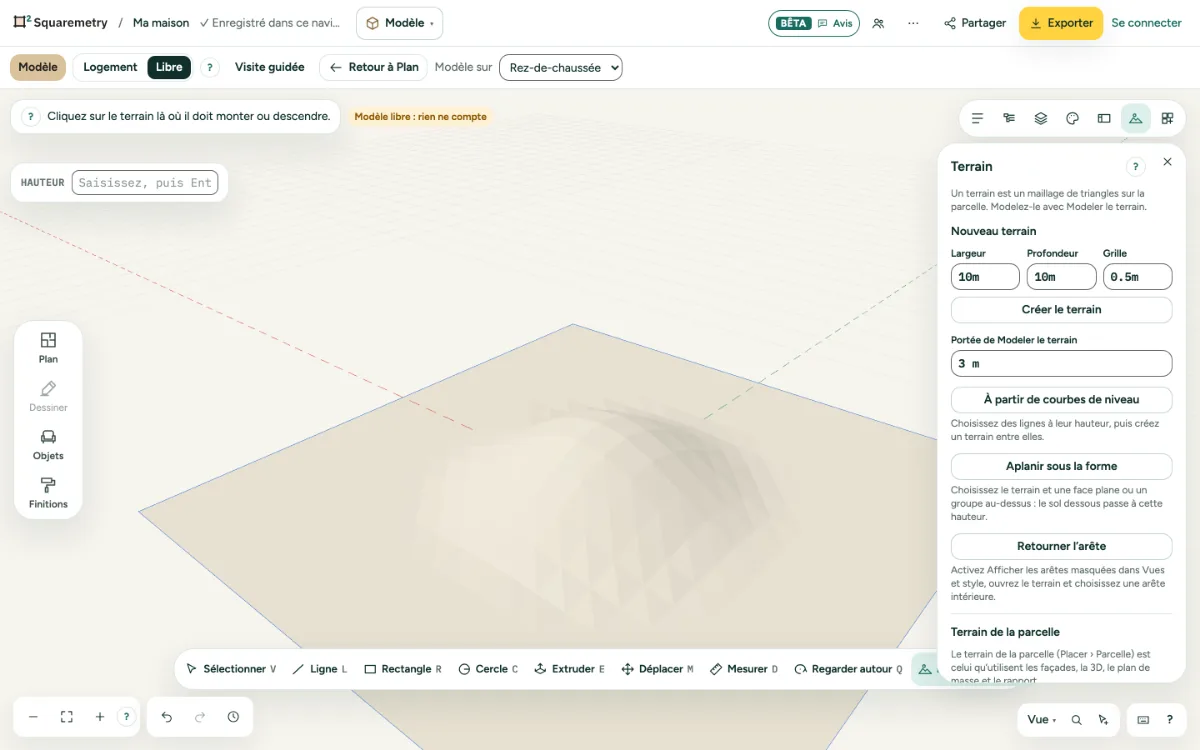Click the zoom-to-fit frame icon
The height and width of the screenshot is (750, 1200).
[x=67, y=717]
